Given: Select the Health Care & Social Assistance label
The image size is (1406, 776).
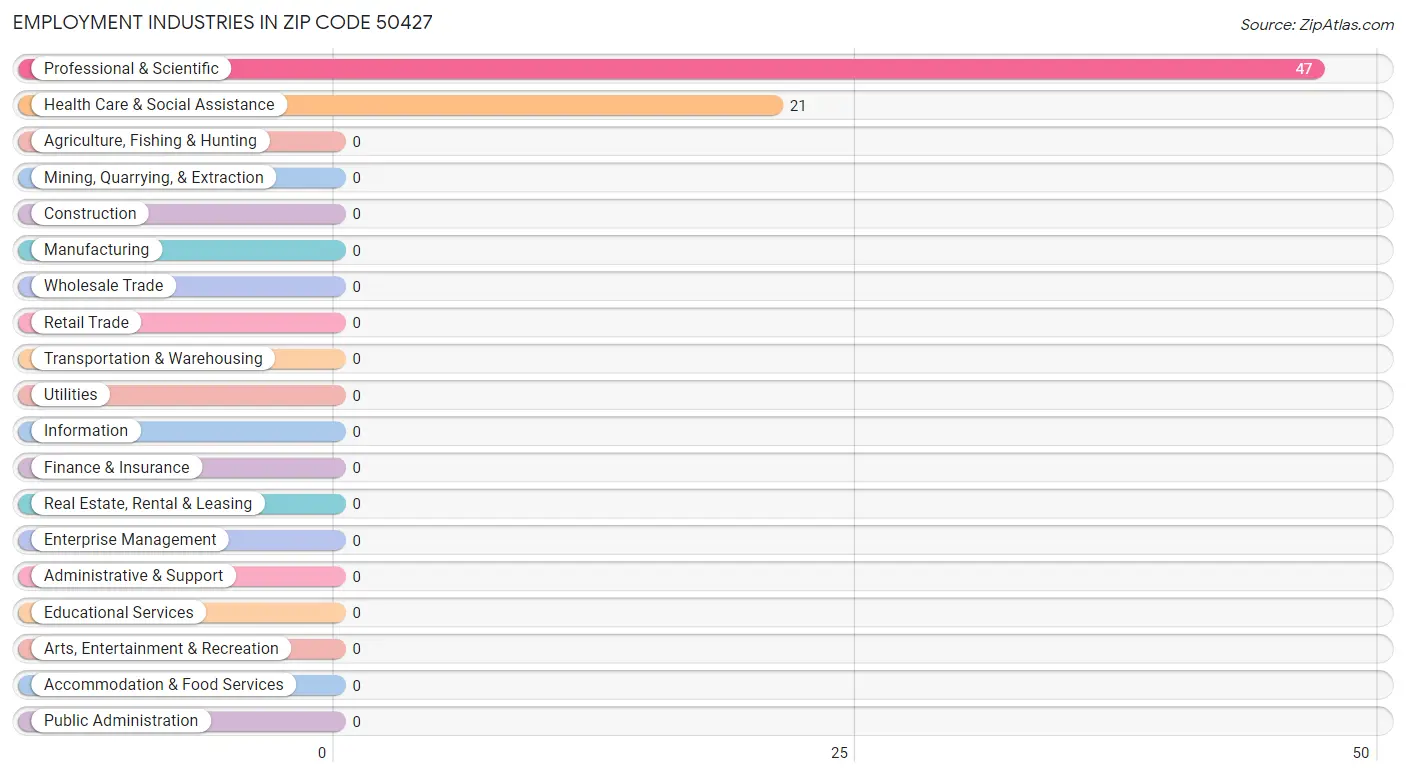Looking at the screenshot, I should point(159,104).
